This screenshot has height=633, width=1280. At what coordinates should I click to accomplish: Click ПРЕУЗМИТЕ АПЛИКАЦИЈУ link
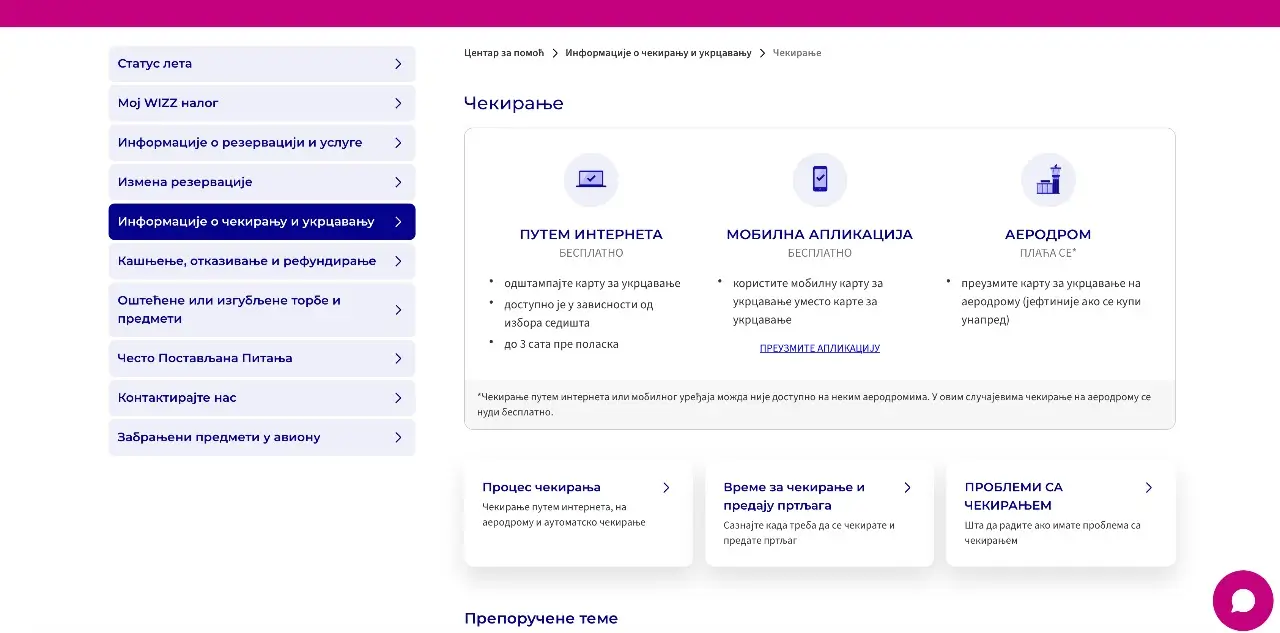click(820, 349)
